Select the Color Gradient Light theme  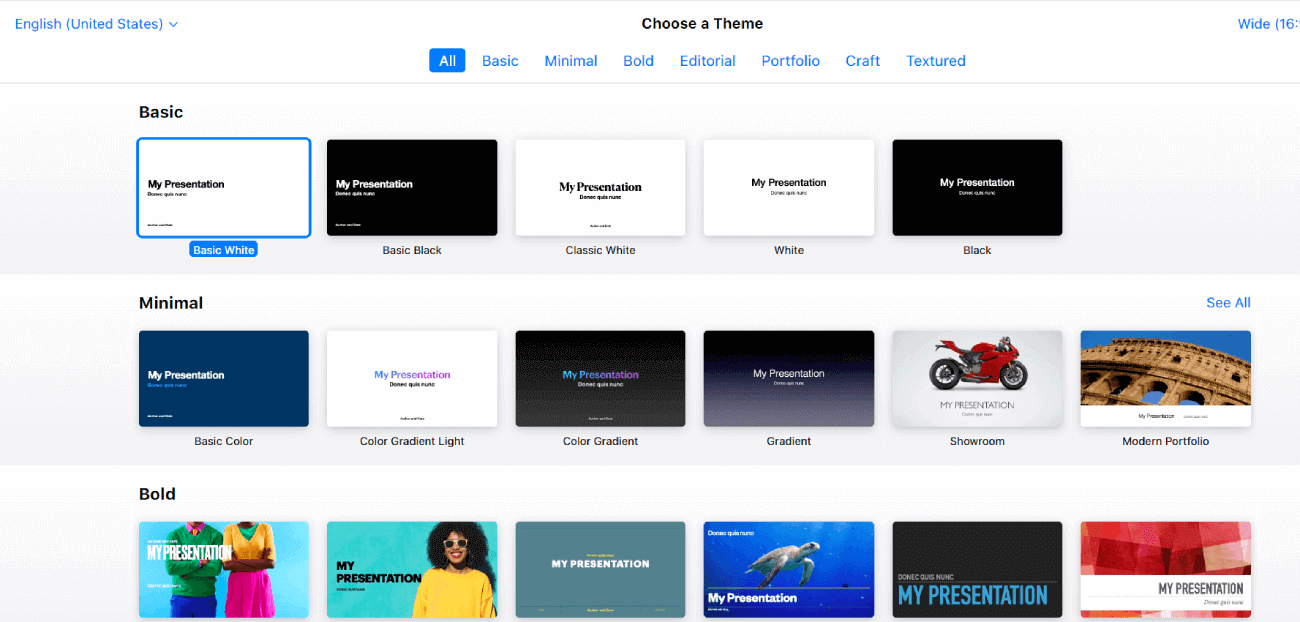coord(411,378)
